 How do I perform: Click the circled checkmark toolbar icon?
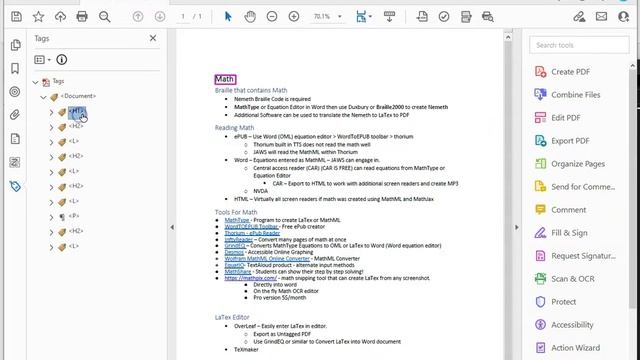(444, 16)
